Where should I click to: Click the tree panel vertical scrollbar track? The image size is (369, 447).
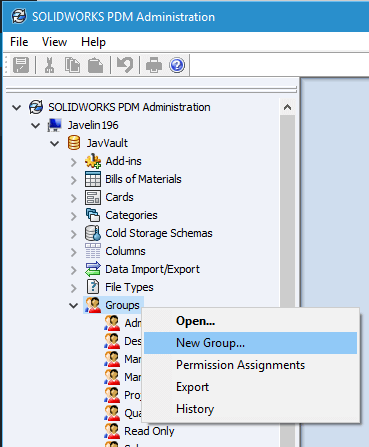pyautogui.click(x=287, y=210)
